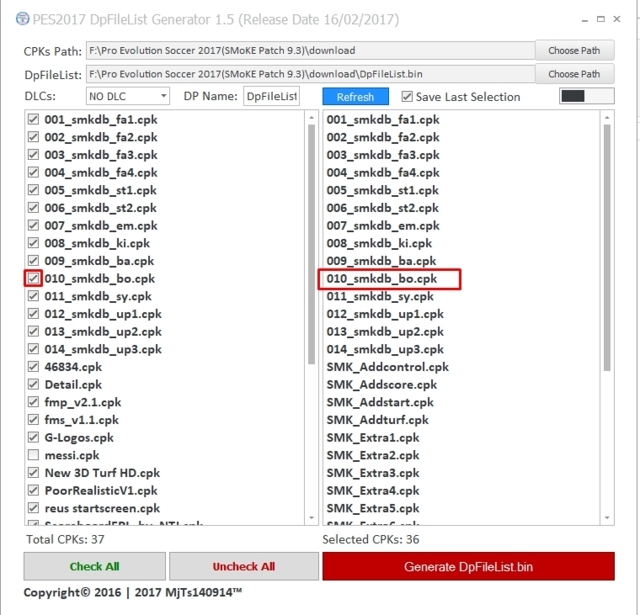Viewport: 640px width, 615px height.
Task: Click the blue Refresh button
Action: 356,97
